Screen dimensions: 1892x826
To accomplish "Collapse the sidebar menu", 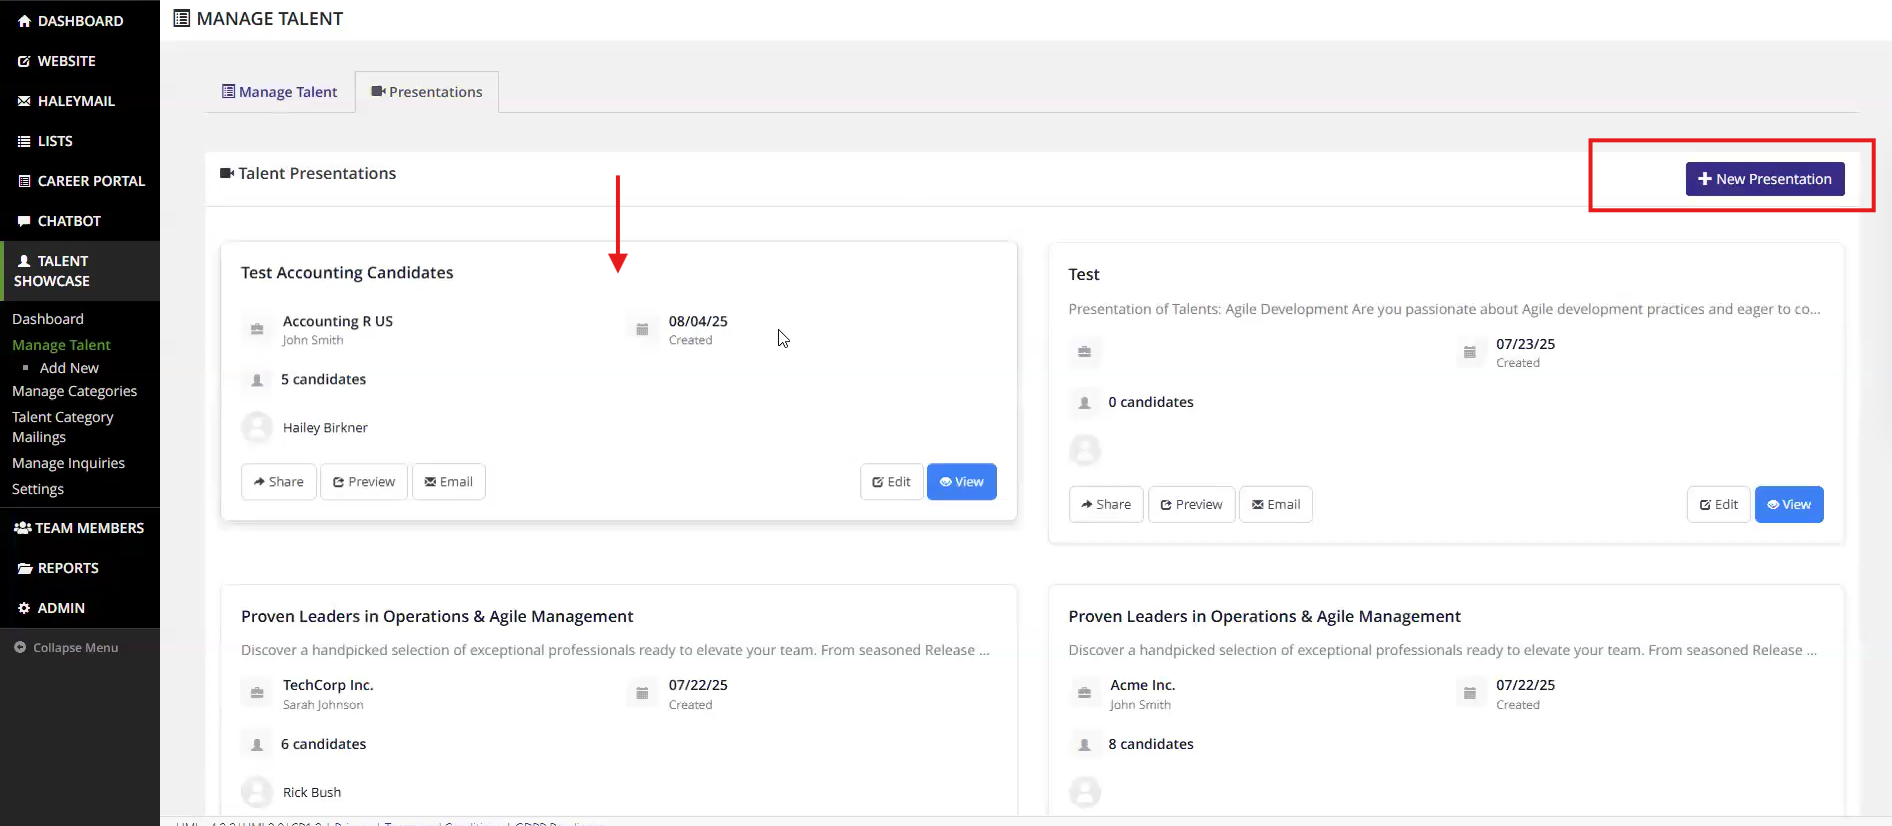I will 66,648.
